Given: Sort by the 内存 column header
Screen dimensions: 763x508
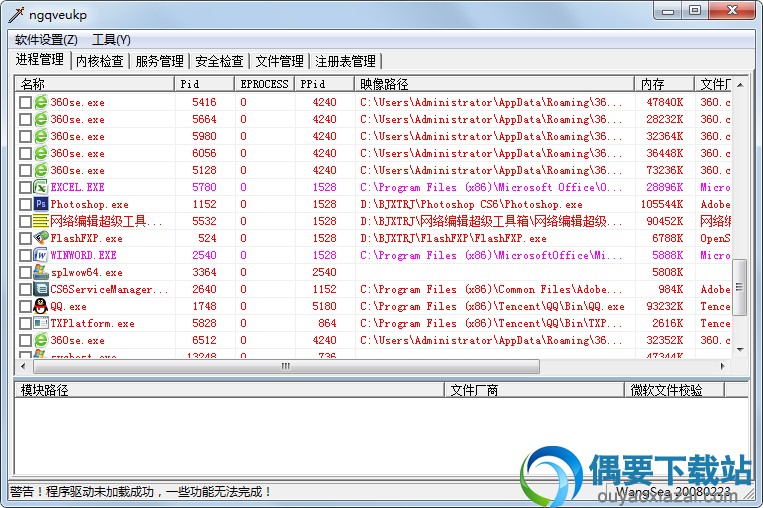Looking at the screenshot, I should pos(664,84).
